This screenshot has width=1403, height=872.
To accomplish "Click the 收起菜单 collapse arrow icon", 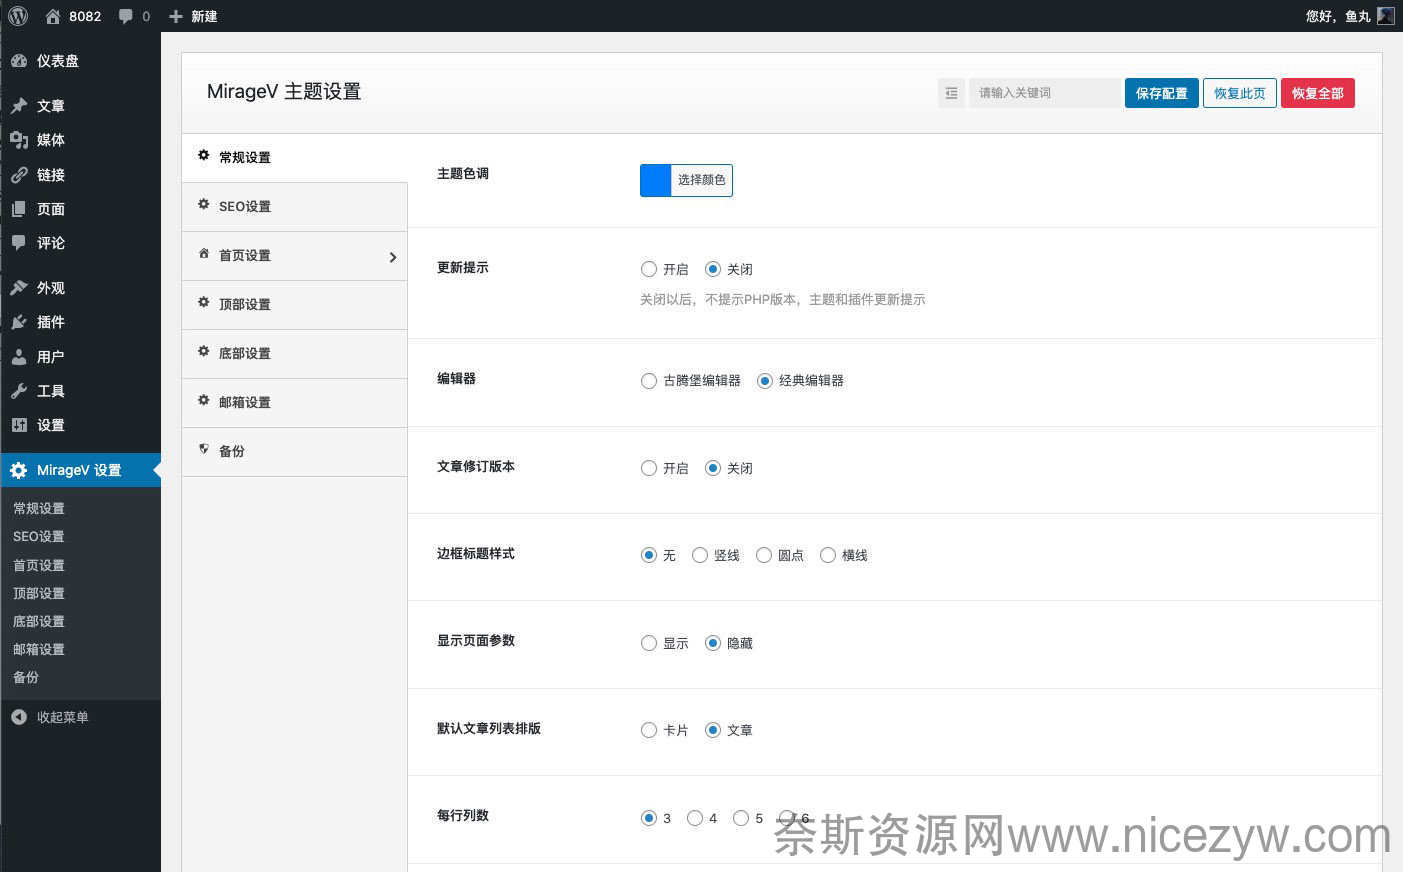I will [x=19, y=717].
